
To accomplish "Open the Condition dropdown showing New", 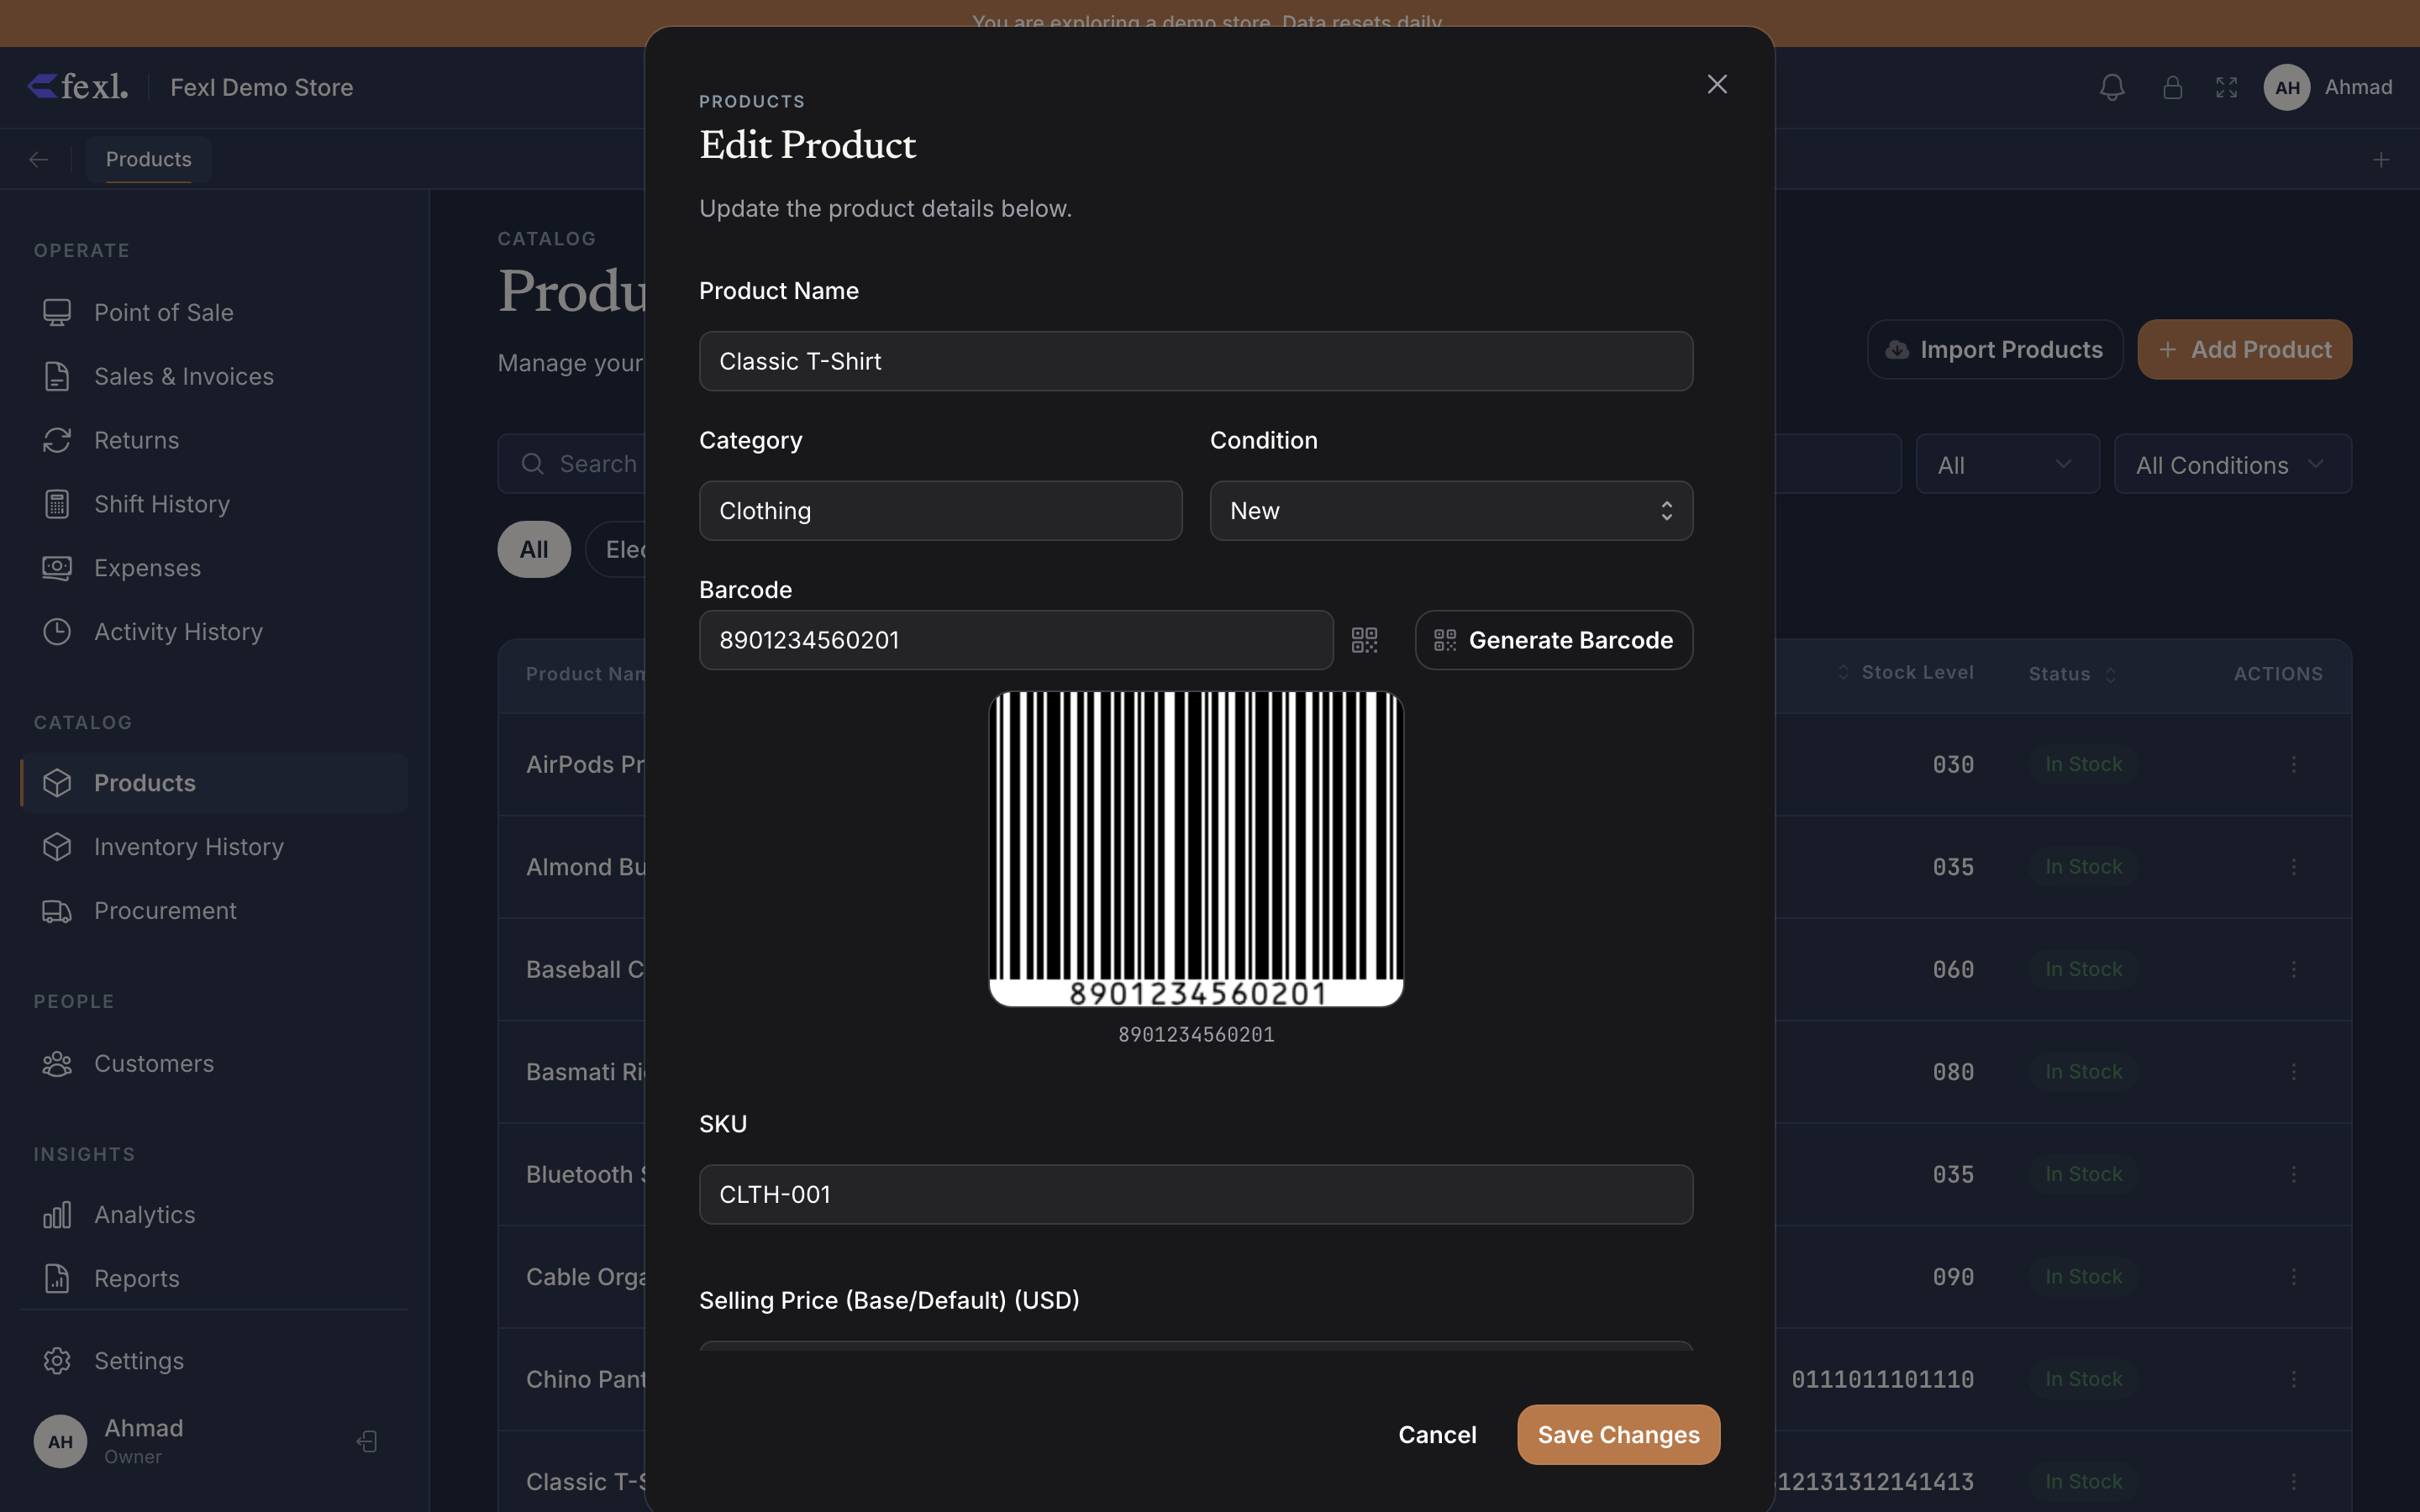I will [x=1451, y=511].
